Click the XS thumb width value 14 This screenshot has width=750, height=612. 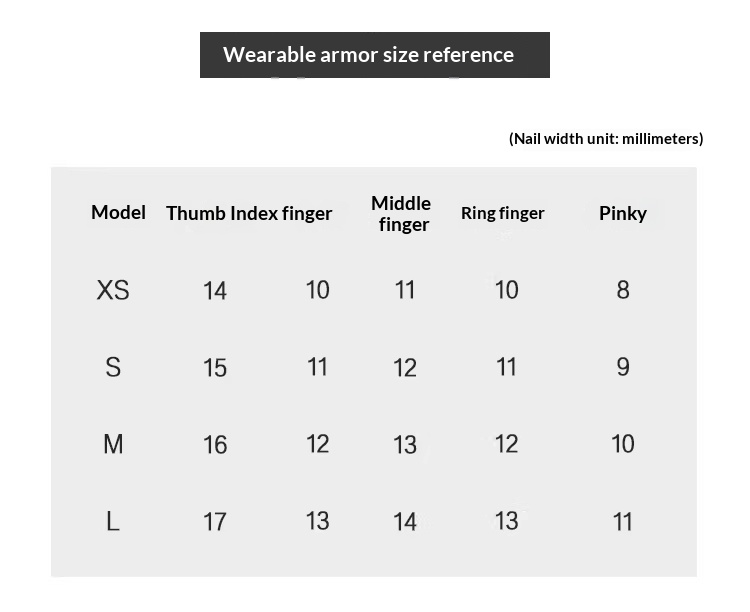pos(215,291)
